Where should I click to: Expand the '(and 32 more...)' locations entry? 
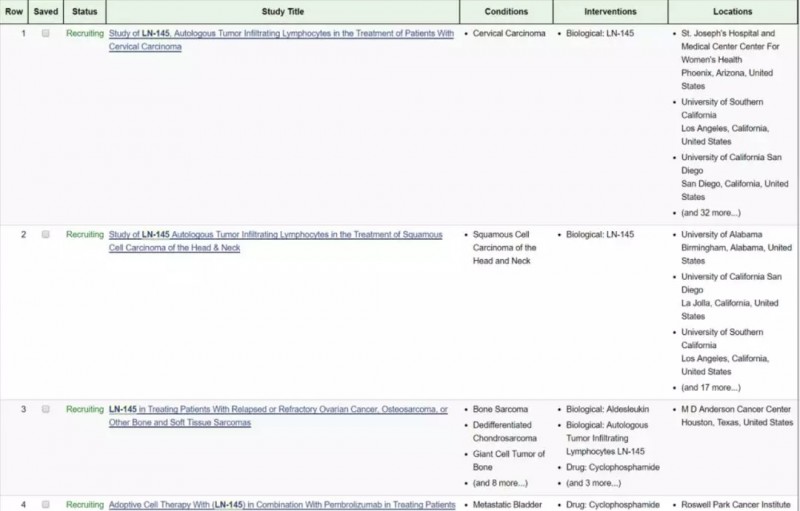711,213
